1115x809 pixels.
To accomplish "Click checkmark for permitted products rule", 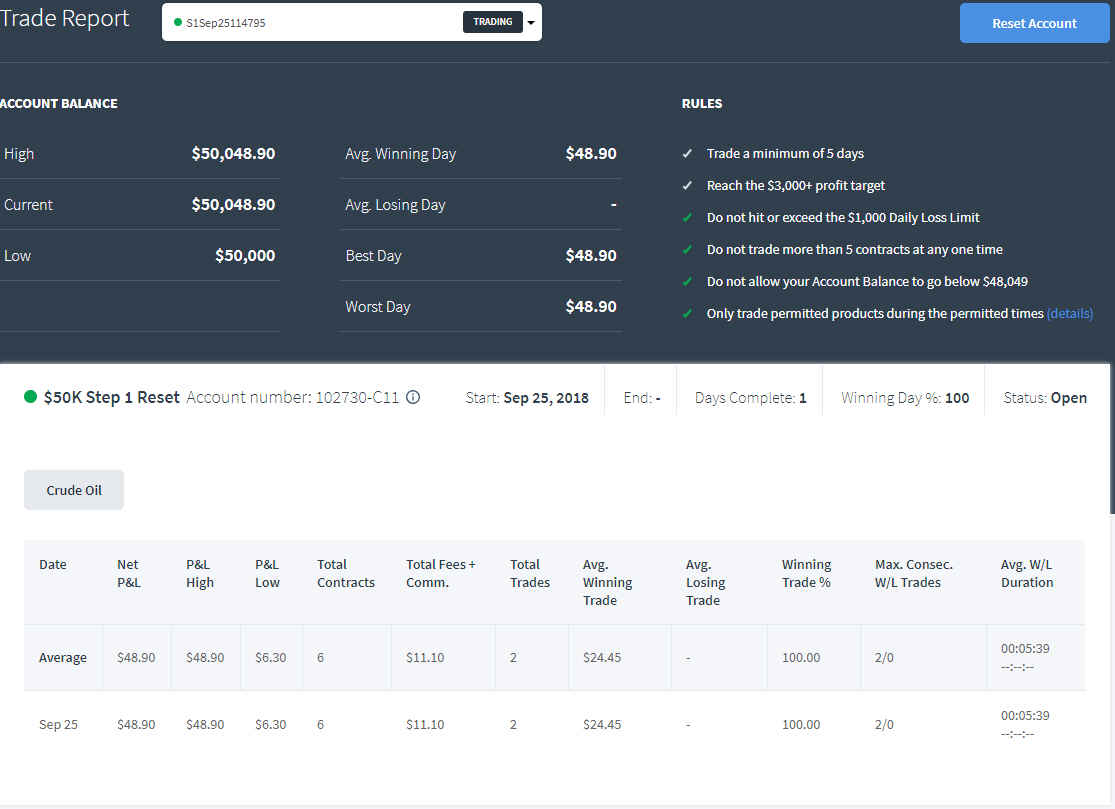I will tap(687, 314).
